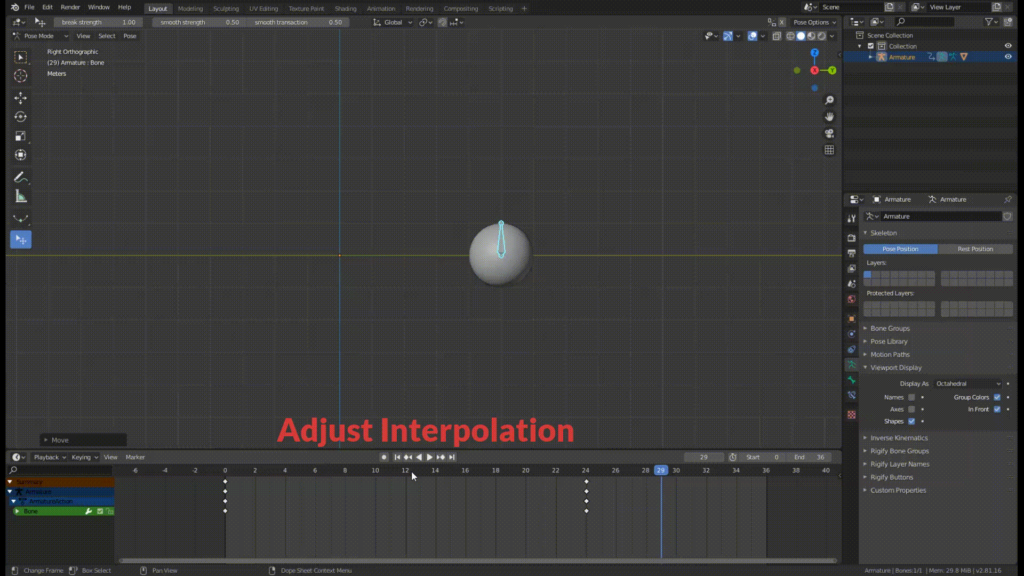
Task: Open the Animation workspace tab
Action: pos(381,8)
